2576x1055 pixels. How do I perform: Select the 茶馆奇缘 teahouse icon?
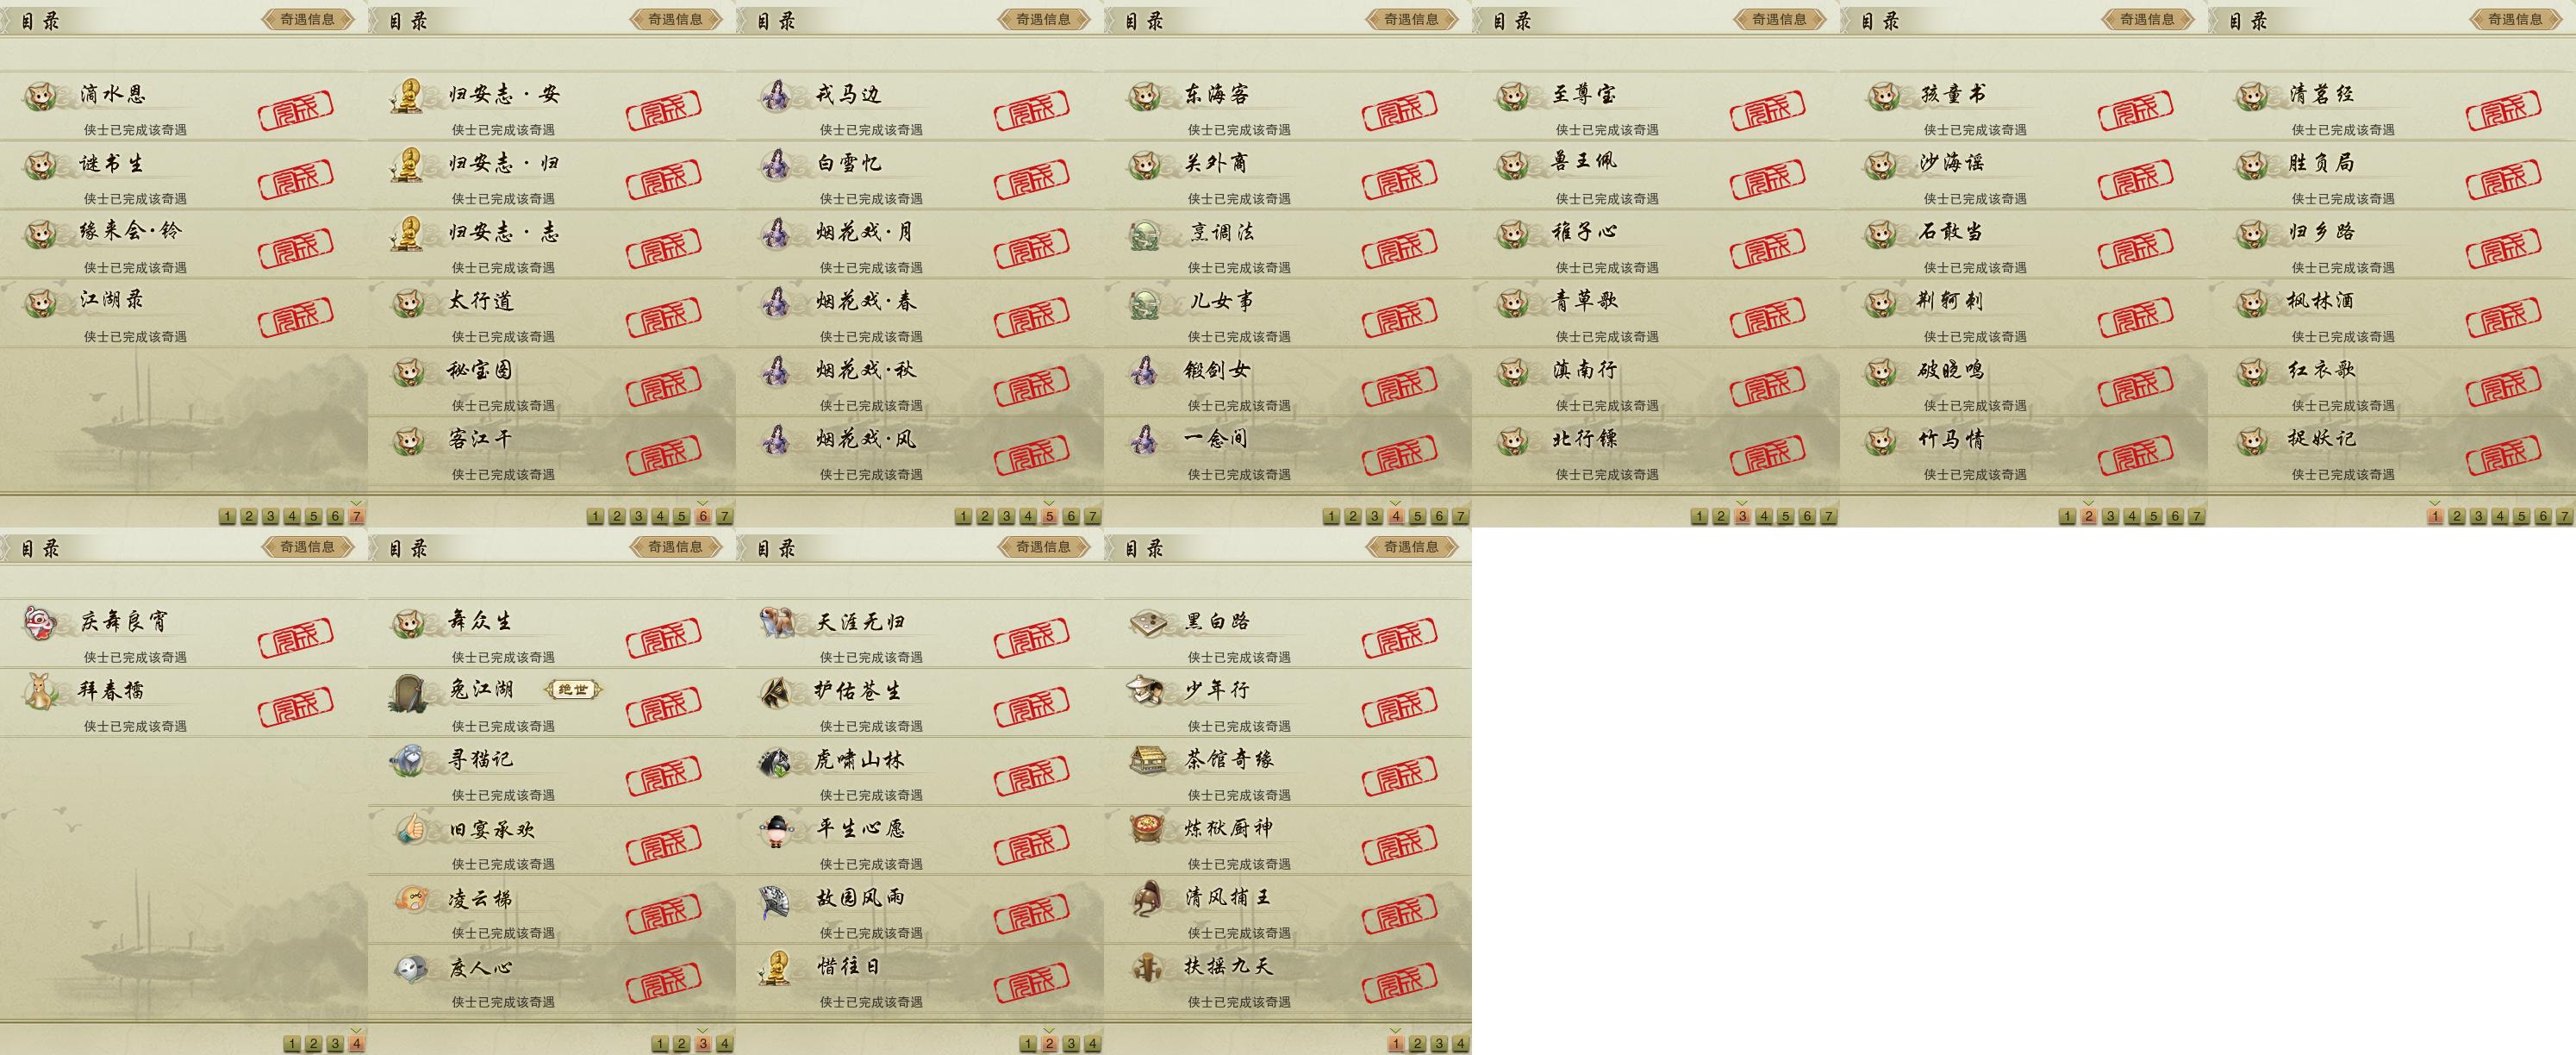point(1148,760)
